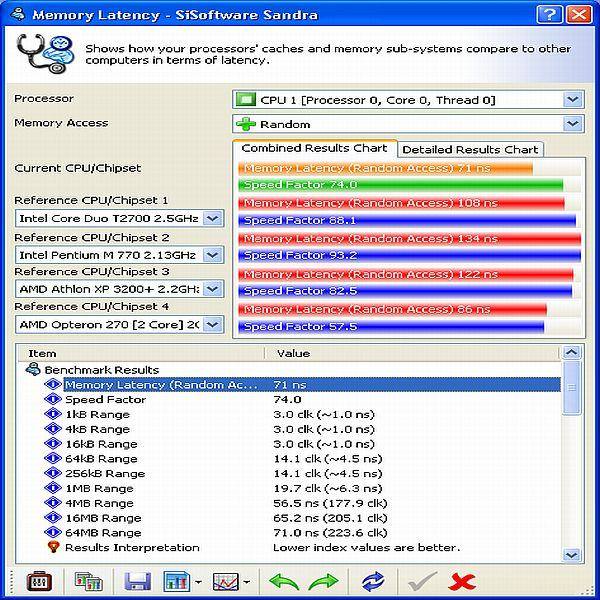Image resolution: width=600 pixels, height=600 pixels.
Task: Close the Memory Latency window
Action: point(579,15)
